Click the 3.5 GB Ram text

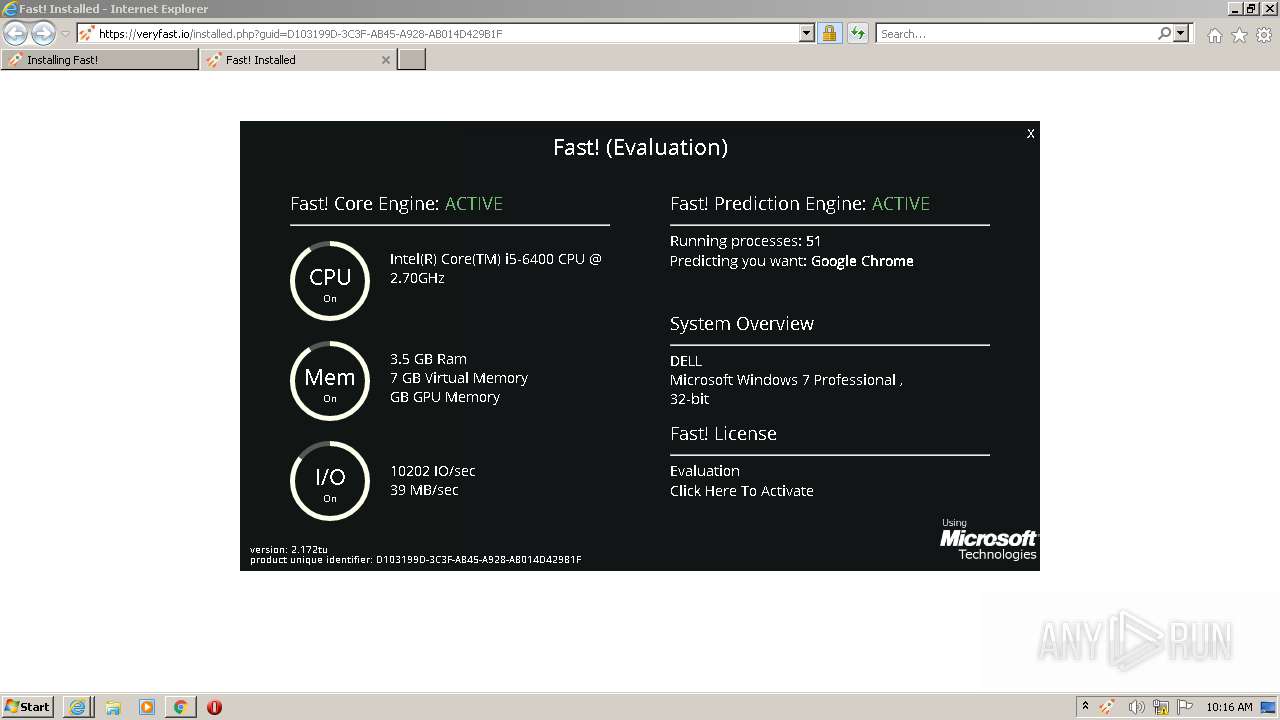pyautogui.click(x=428, y=359)
